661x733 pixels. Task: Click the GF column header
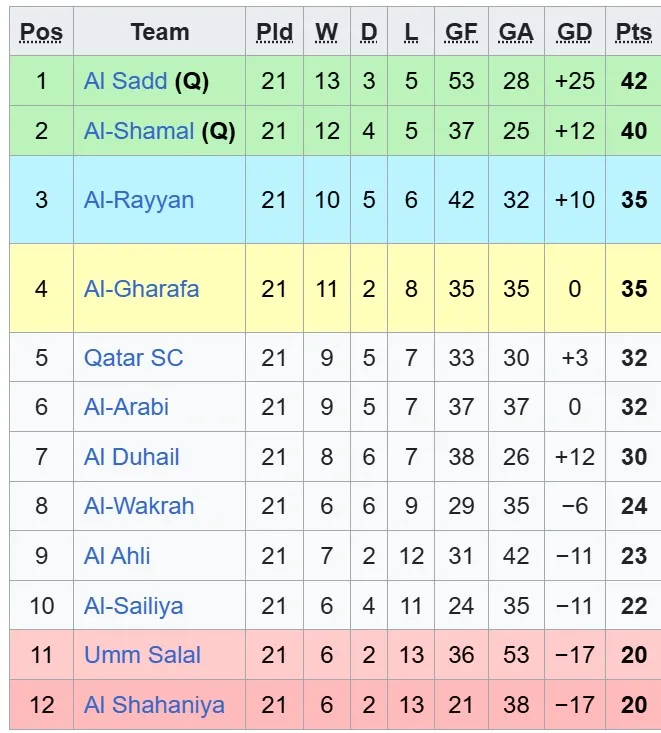[461, 32]
